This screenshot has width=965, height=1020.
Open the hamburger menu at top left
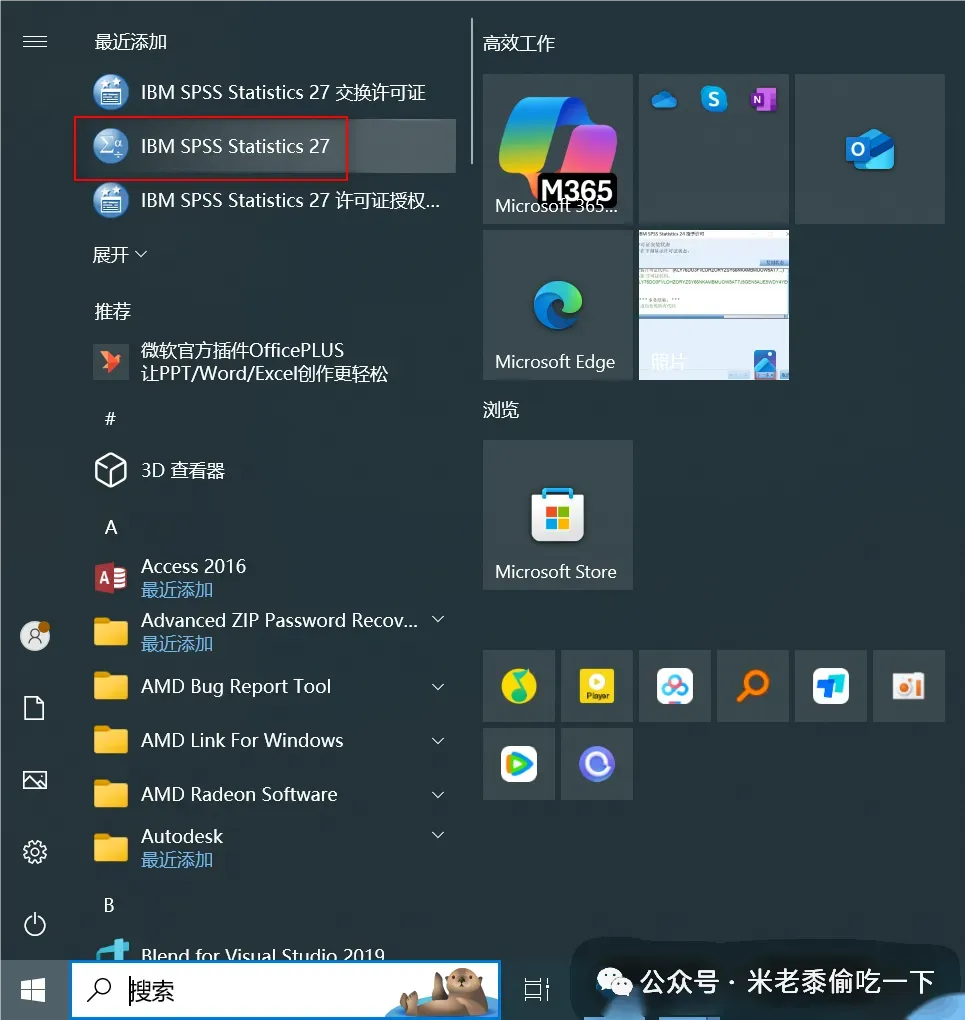click(x=34, y=42)
